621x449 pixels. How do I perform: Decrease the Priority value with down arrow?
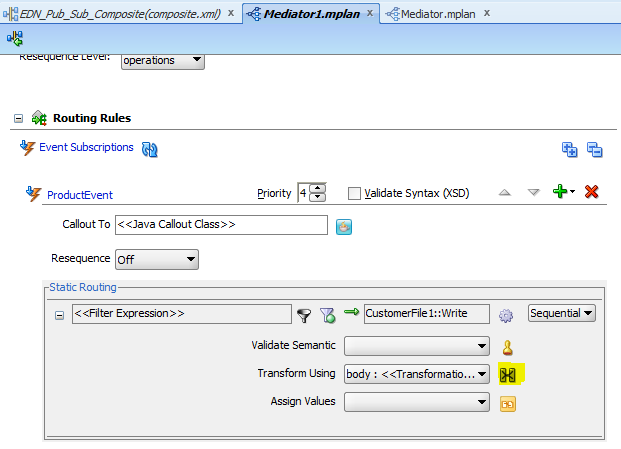click(317, 197)
